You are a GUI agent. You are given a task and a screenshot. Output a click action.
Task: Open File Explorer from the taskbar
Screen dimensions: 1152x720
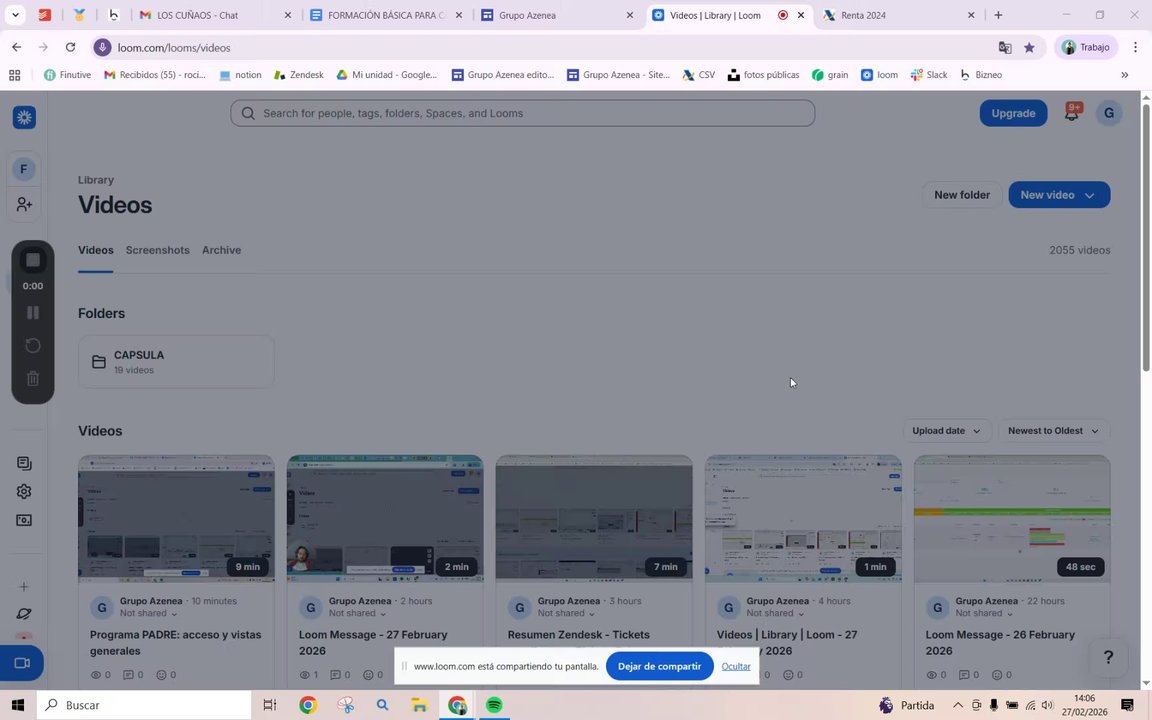click(420, 705)
